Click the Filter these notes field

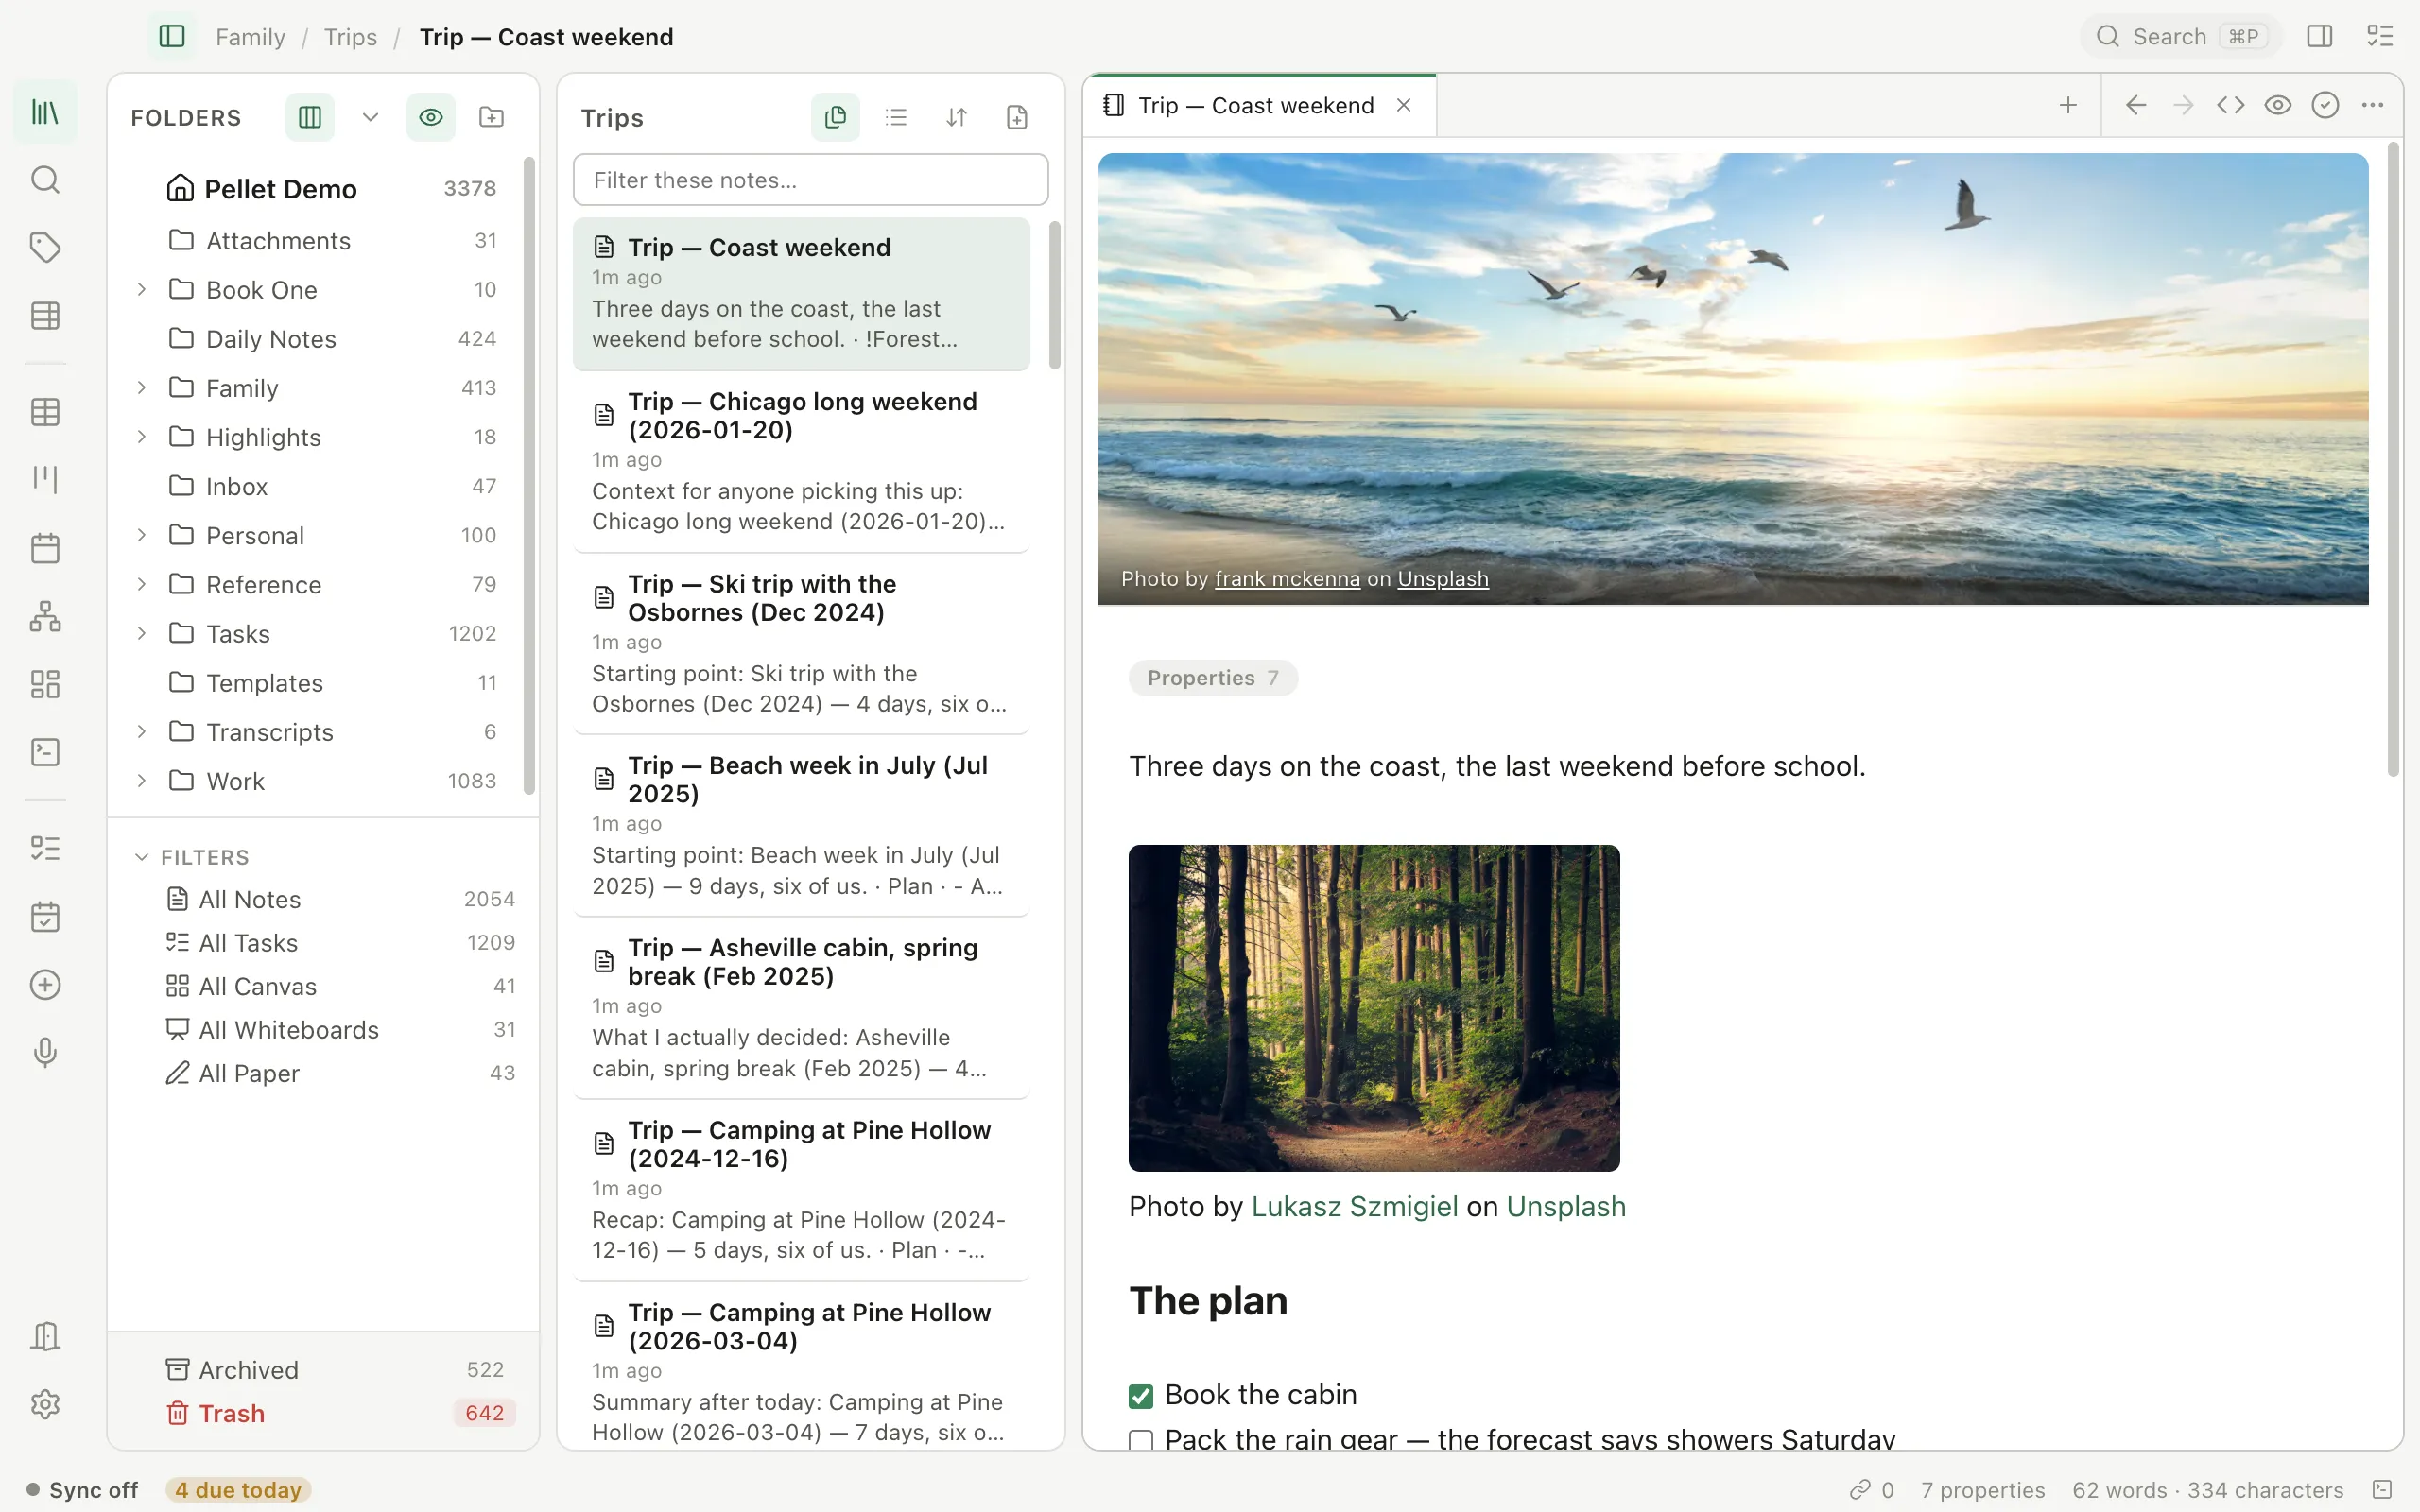[810, 180]
